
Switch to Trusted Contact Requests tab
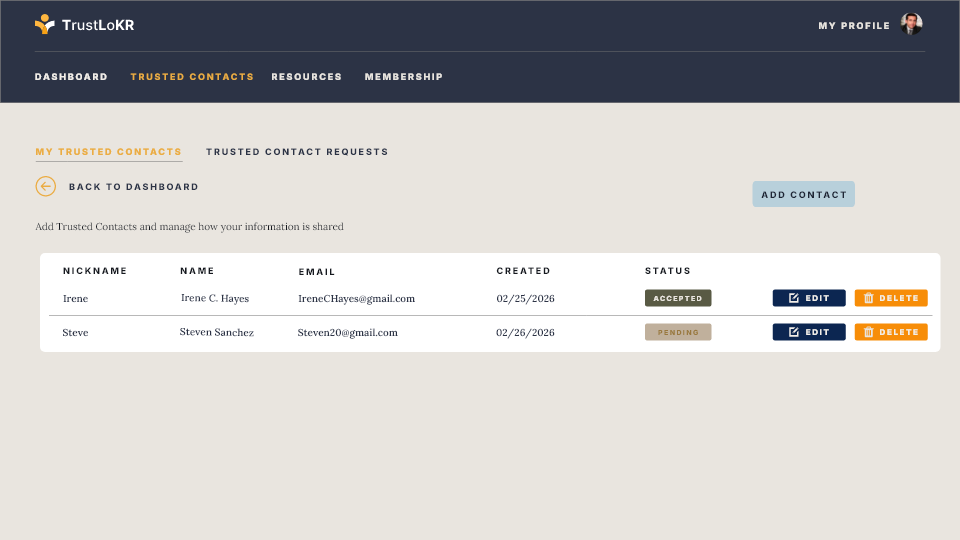pos(297,151)
